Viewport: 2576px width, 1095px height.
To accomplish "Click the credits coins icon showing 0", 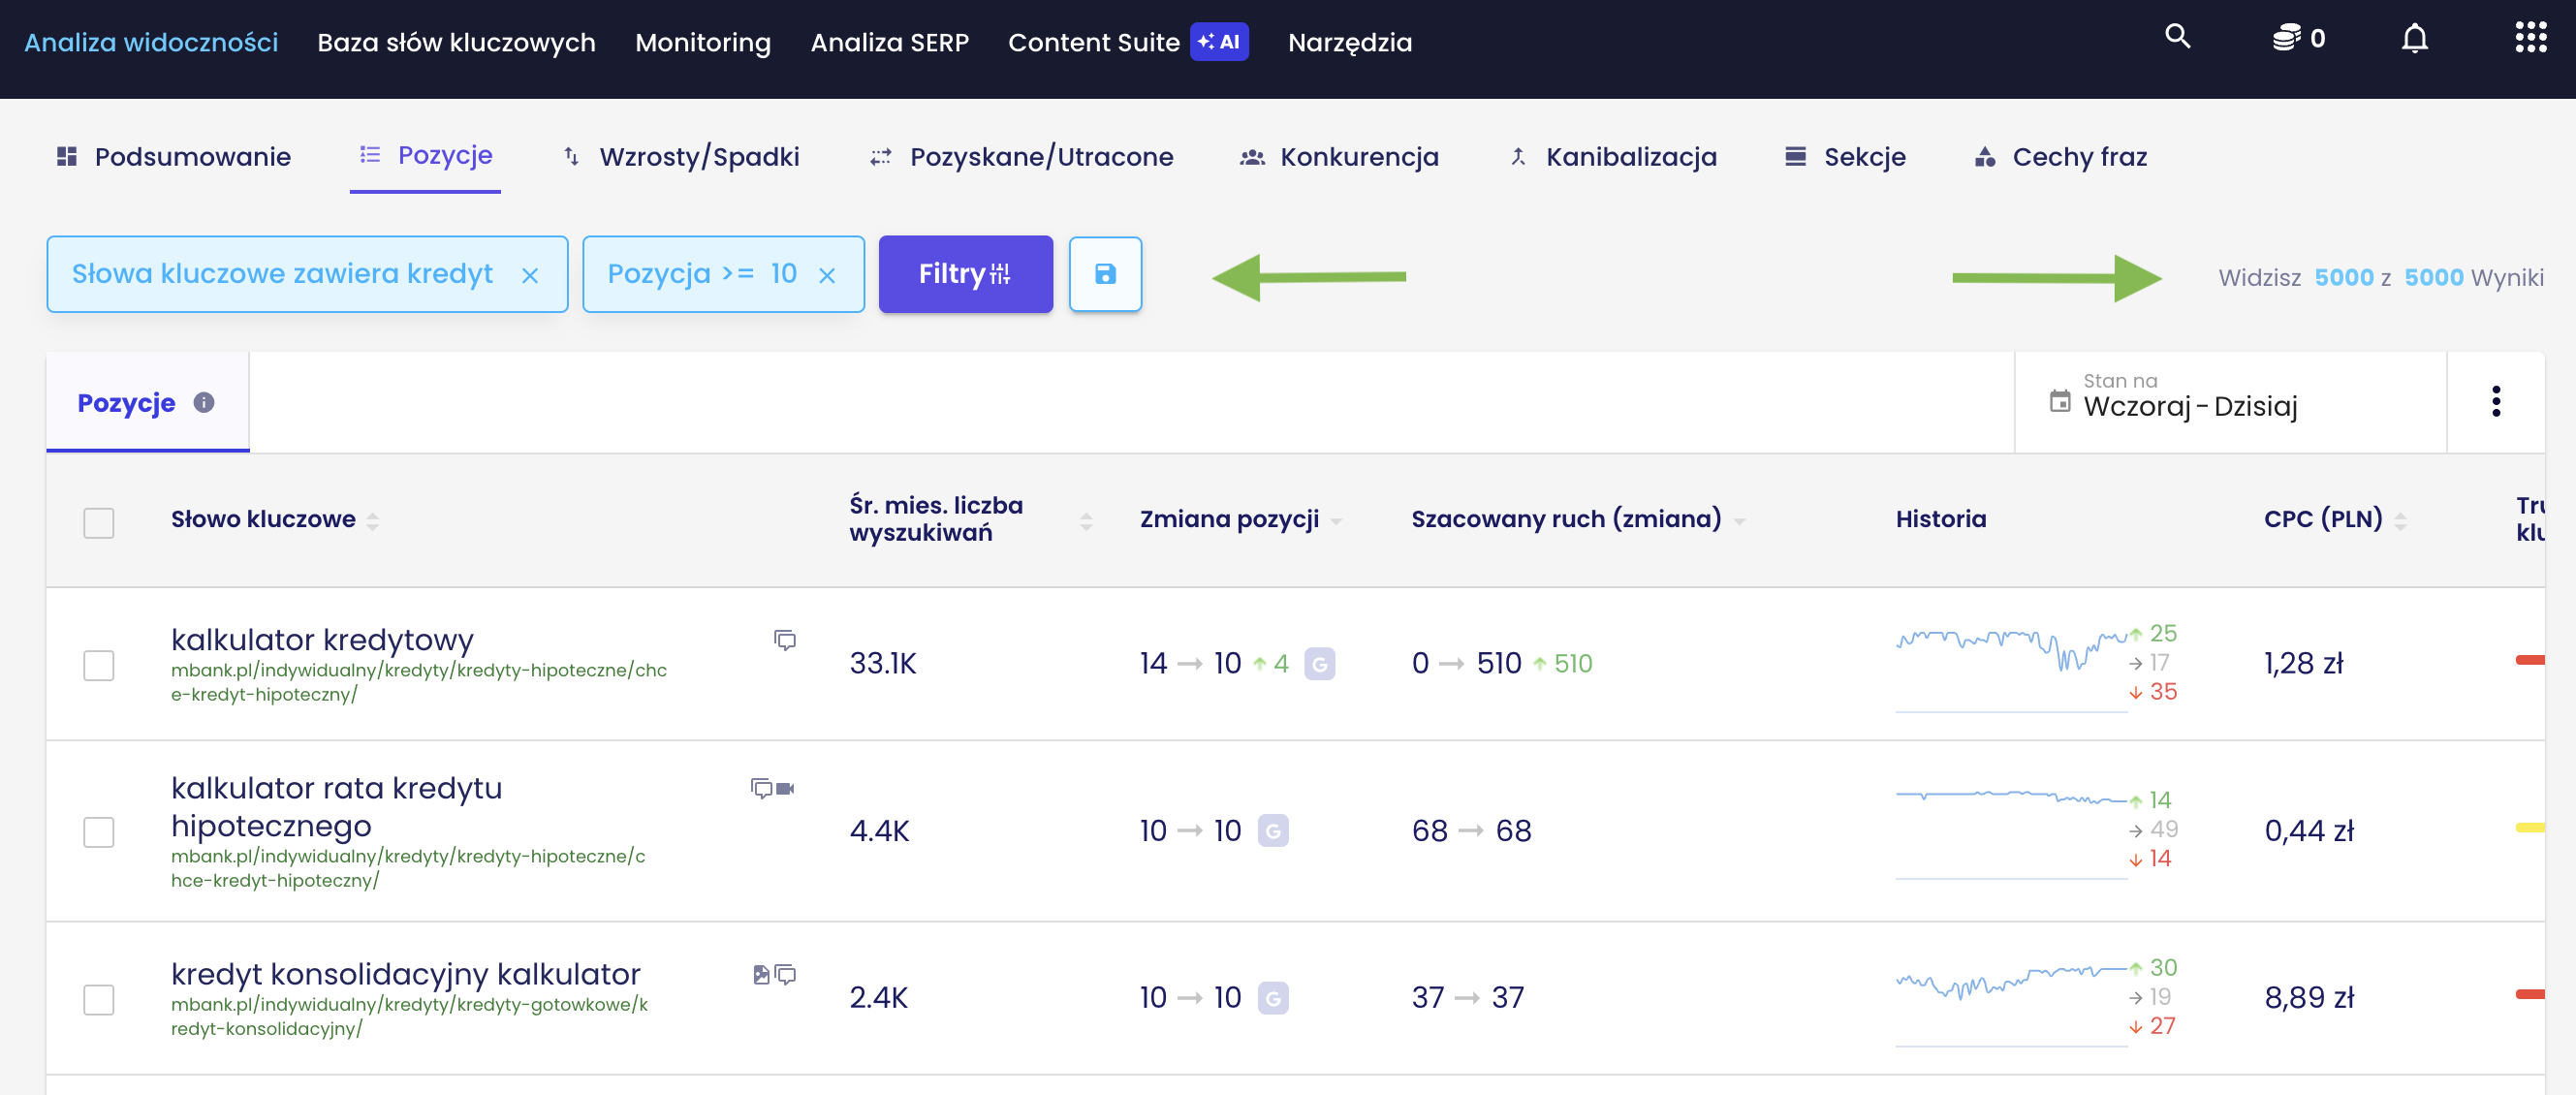I will pos(2286,39).
